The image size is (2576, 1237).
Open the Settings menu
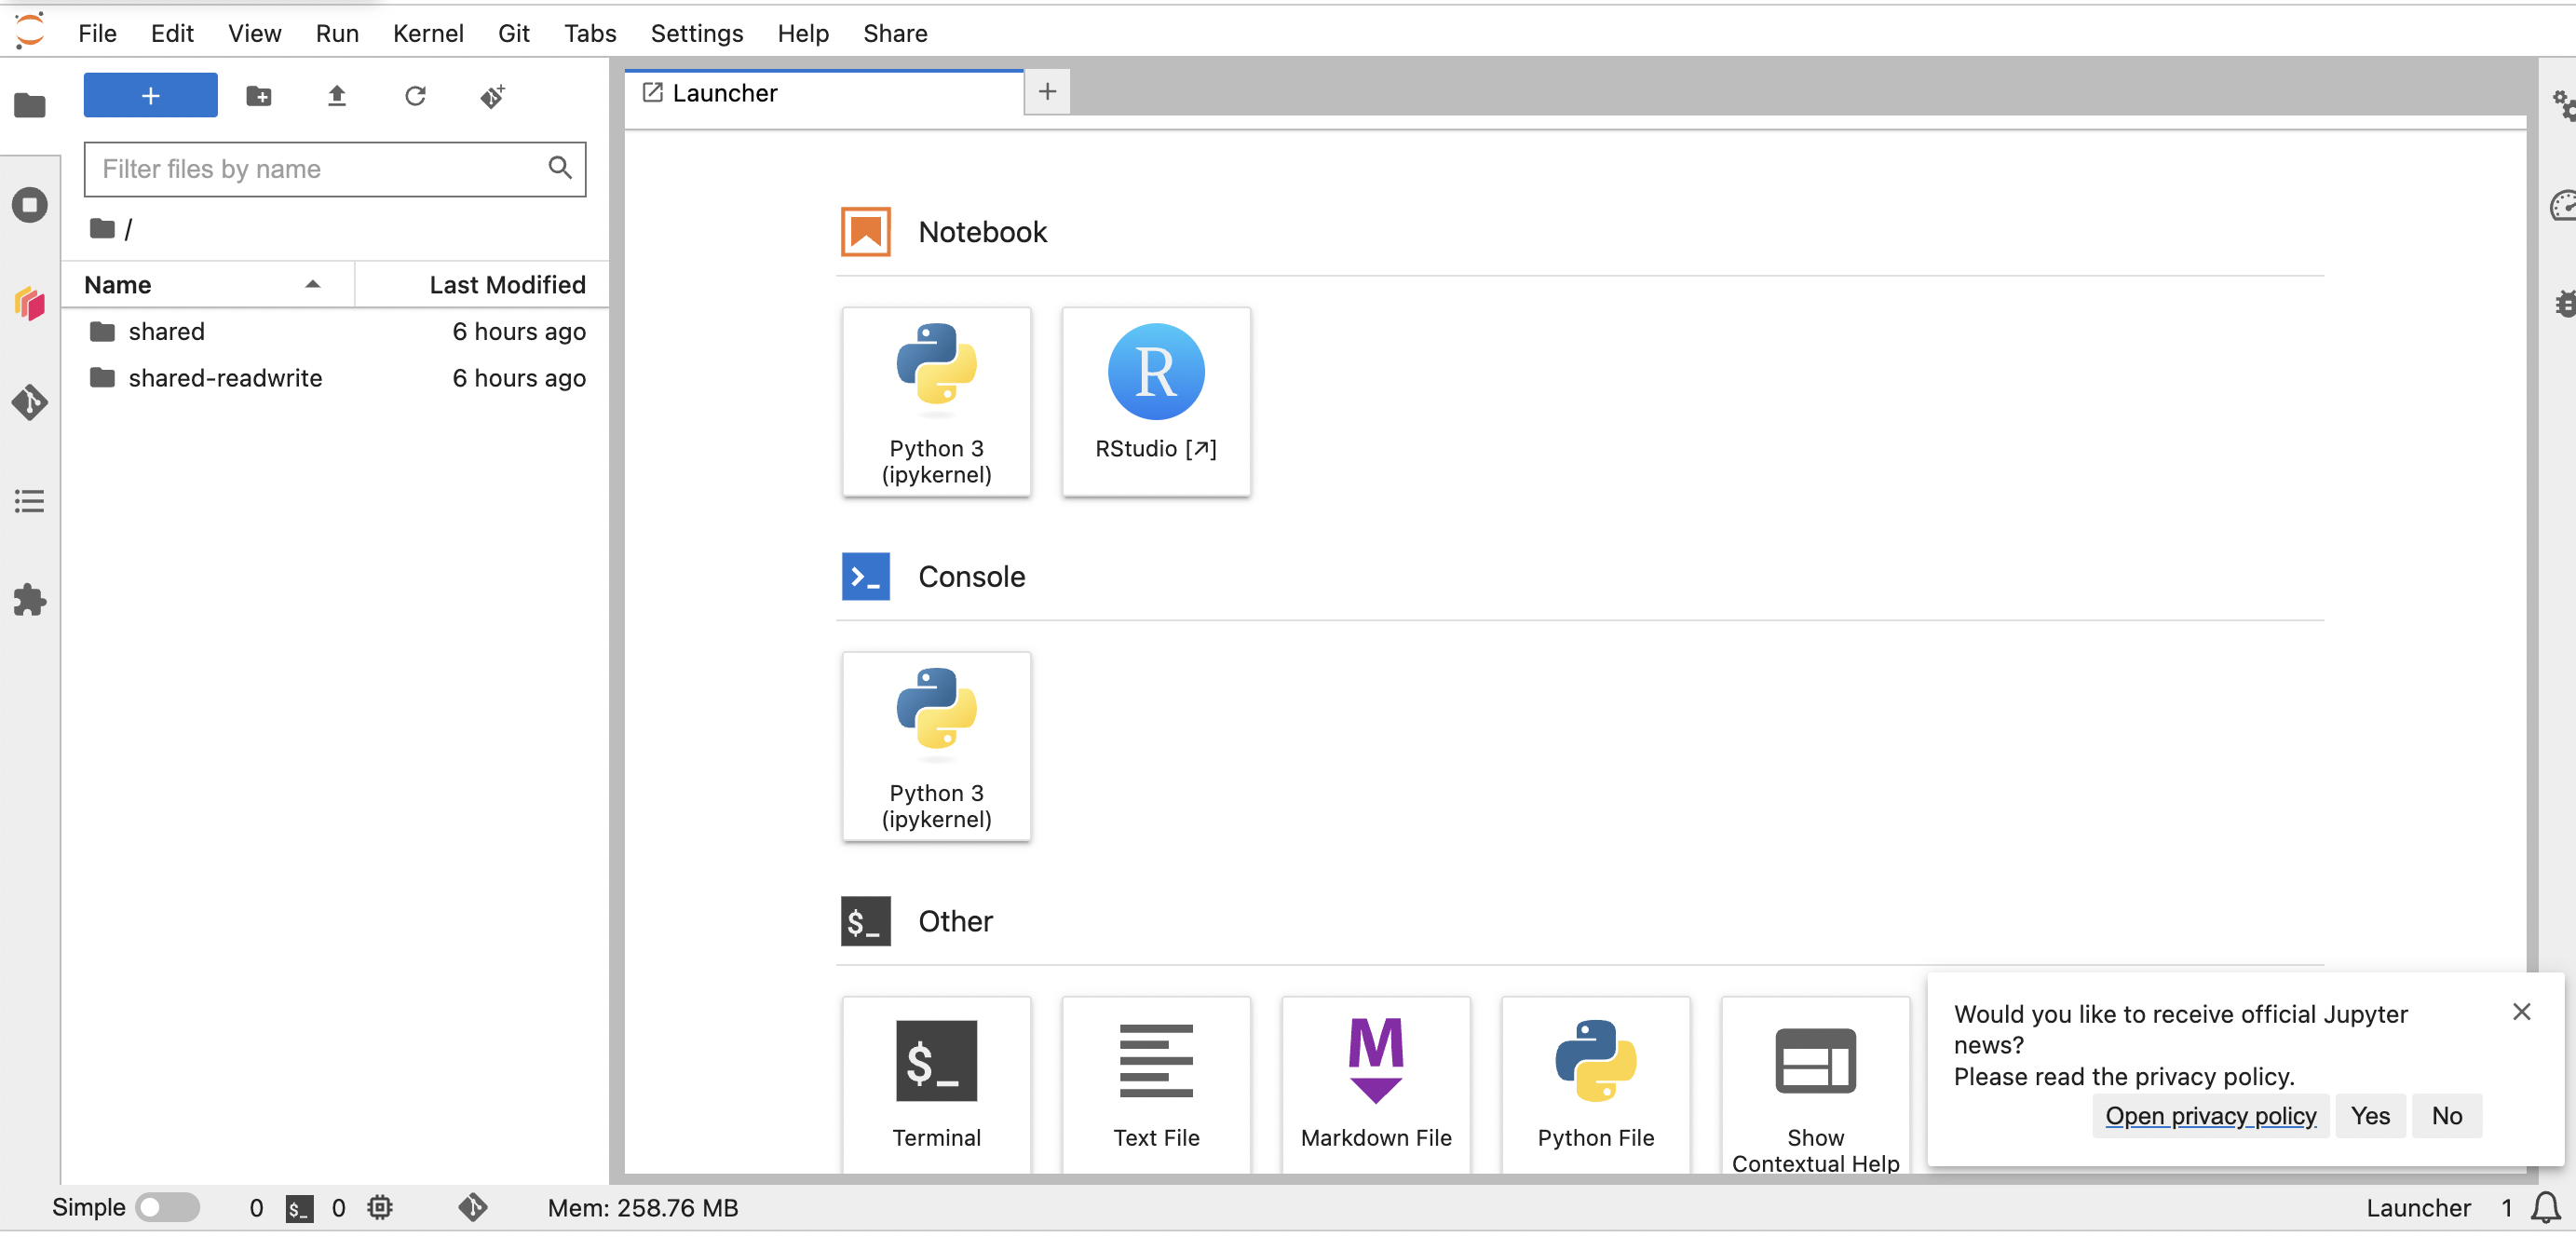click(696, 33)
